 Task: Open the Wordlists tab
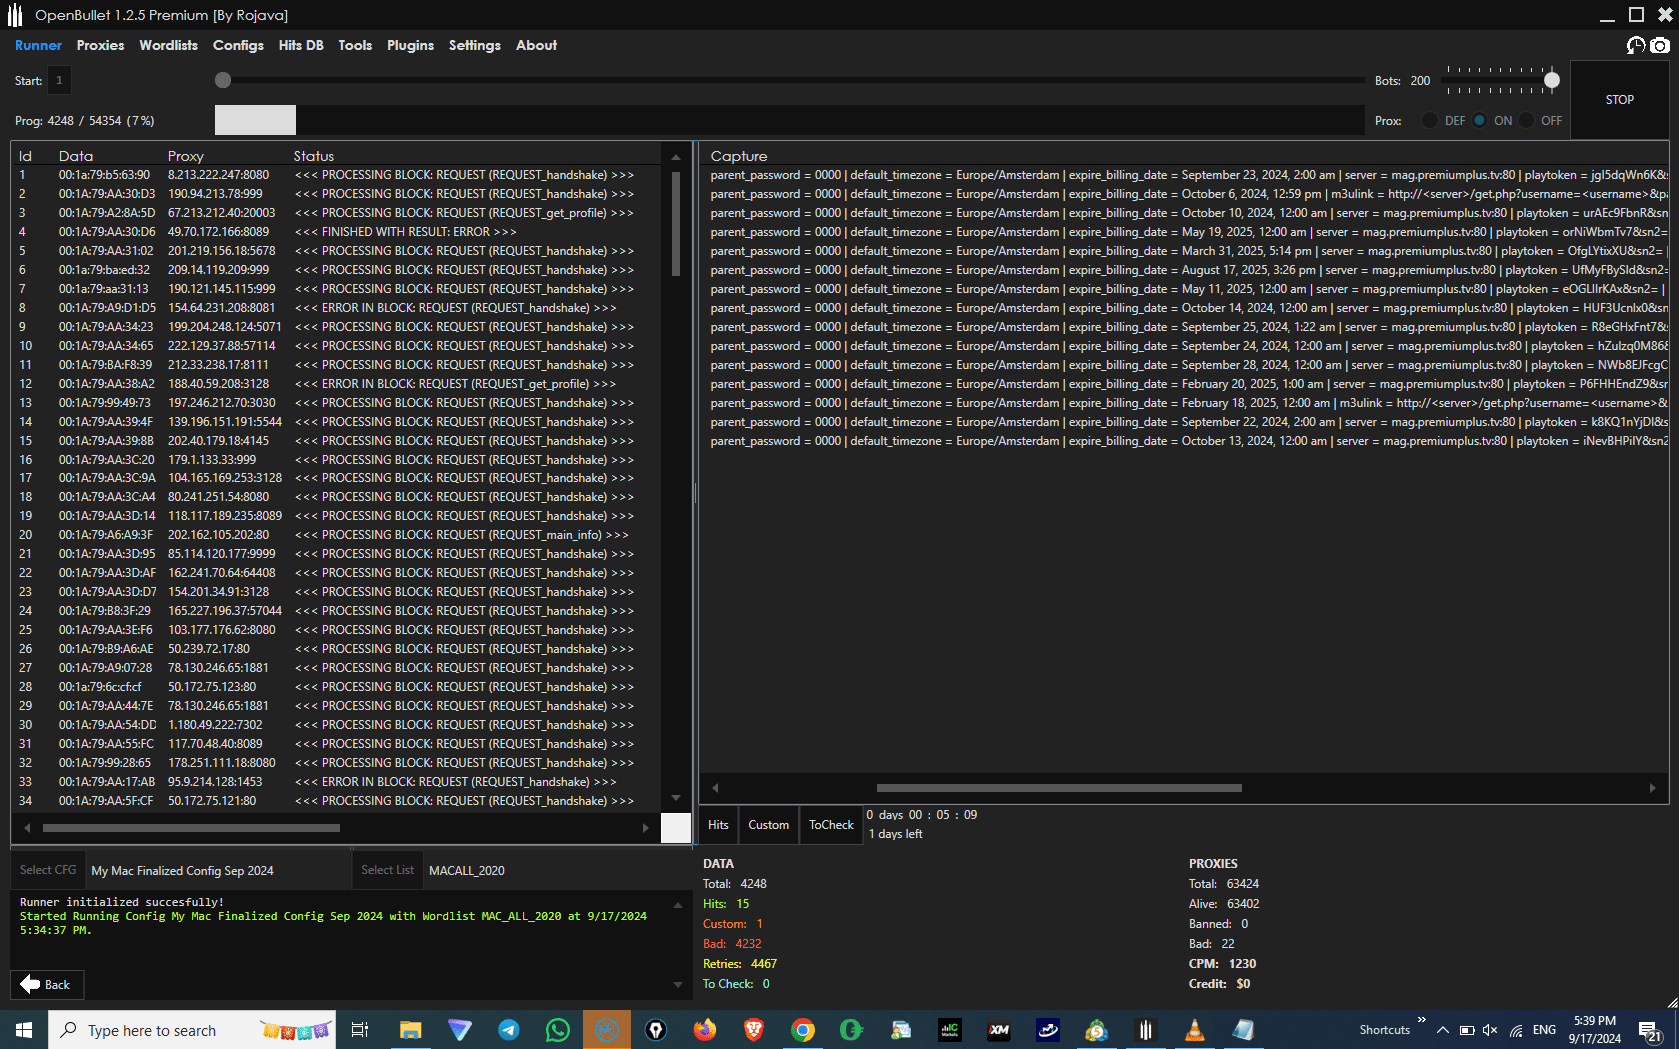coord(168,45)
